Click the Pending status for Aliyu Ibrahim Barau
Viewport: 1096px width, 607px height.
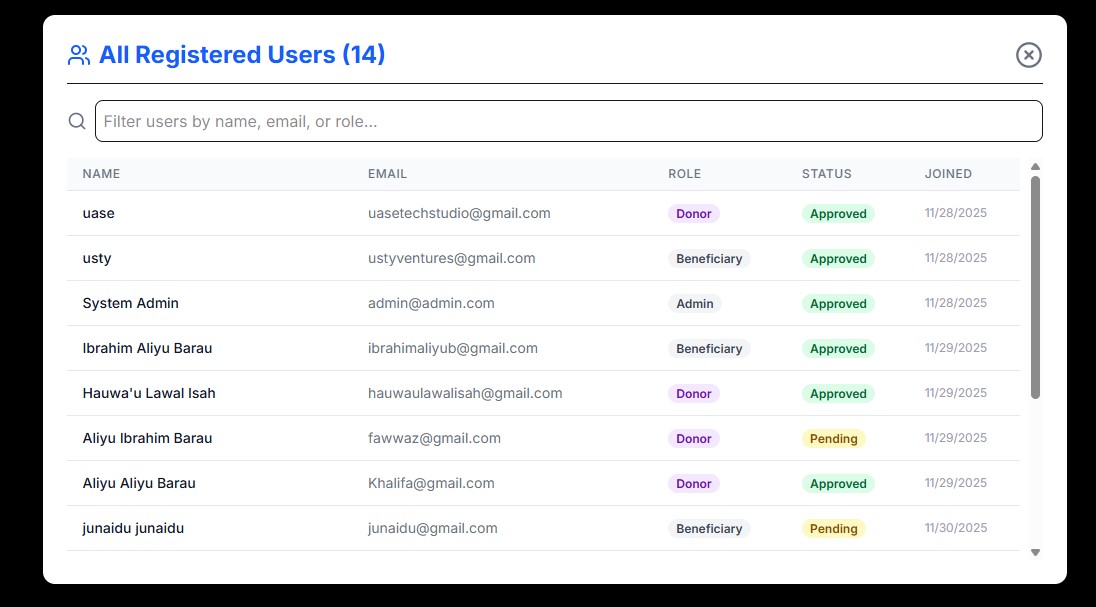coord(833,438)
